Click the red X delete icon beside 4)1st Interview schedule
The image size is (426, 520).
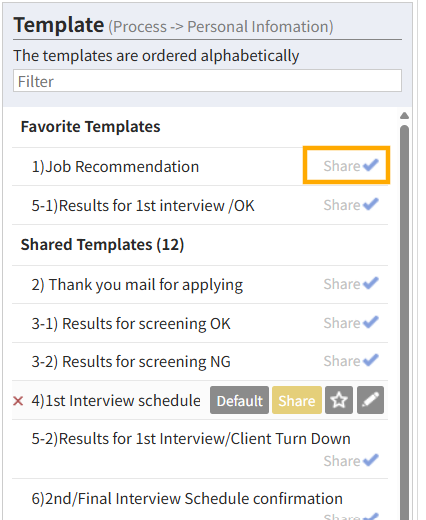[x=18, y=401]
